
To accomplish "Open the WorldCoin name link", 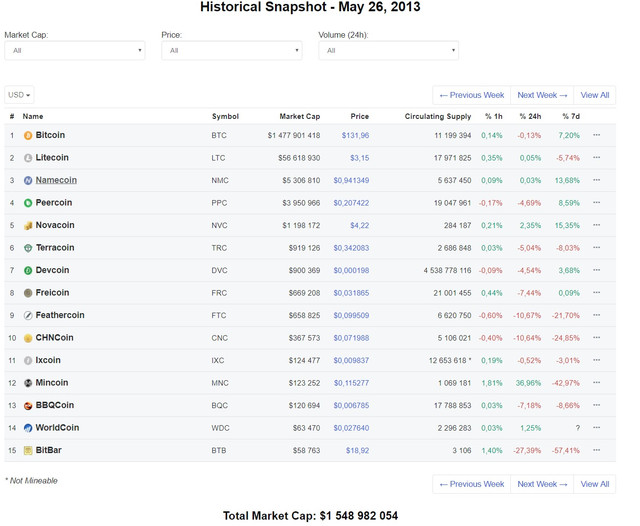I will [57, 428].
